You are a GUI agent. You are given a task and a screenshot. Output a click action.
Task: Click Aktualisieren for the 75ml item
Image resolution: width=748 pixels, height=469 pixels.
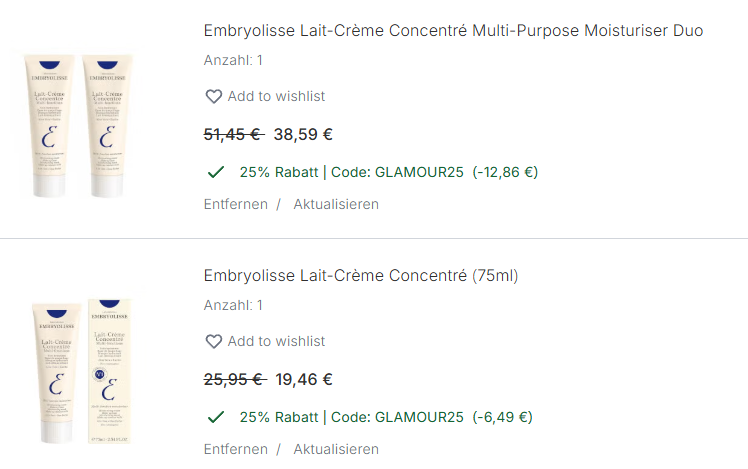click(x=336, y=449)
